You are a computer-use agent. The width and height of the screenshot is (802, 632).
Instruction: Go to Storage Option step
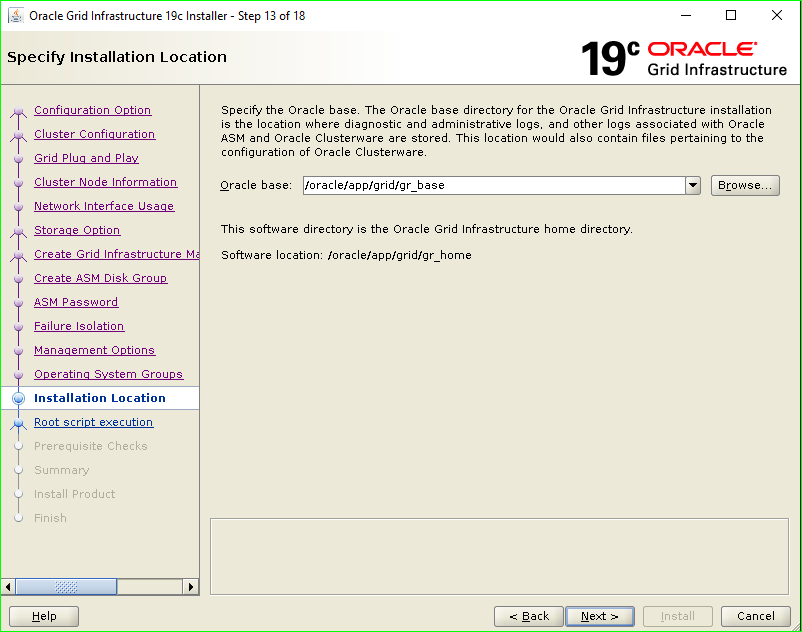77,231
